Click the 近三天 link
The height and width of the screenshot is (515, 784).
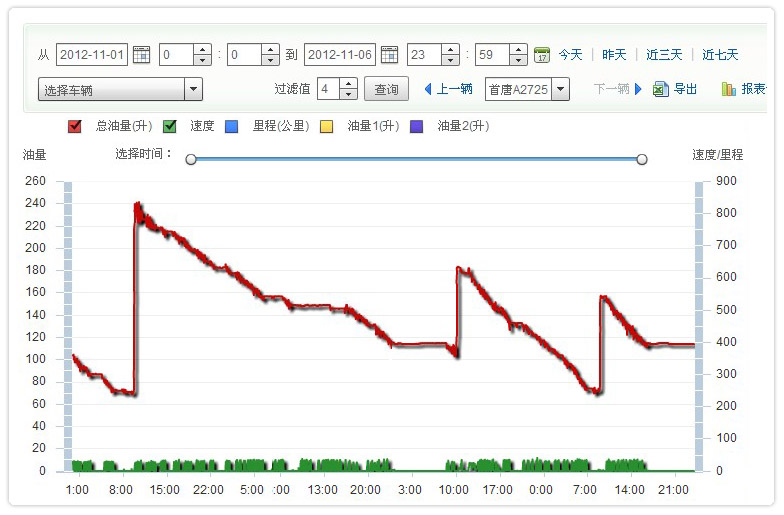(664, 54)
